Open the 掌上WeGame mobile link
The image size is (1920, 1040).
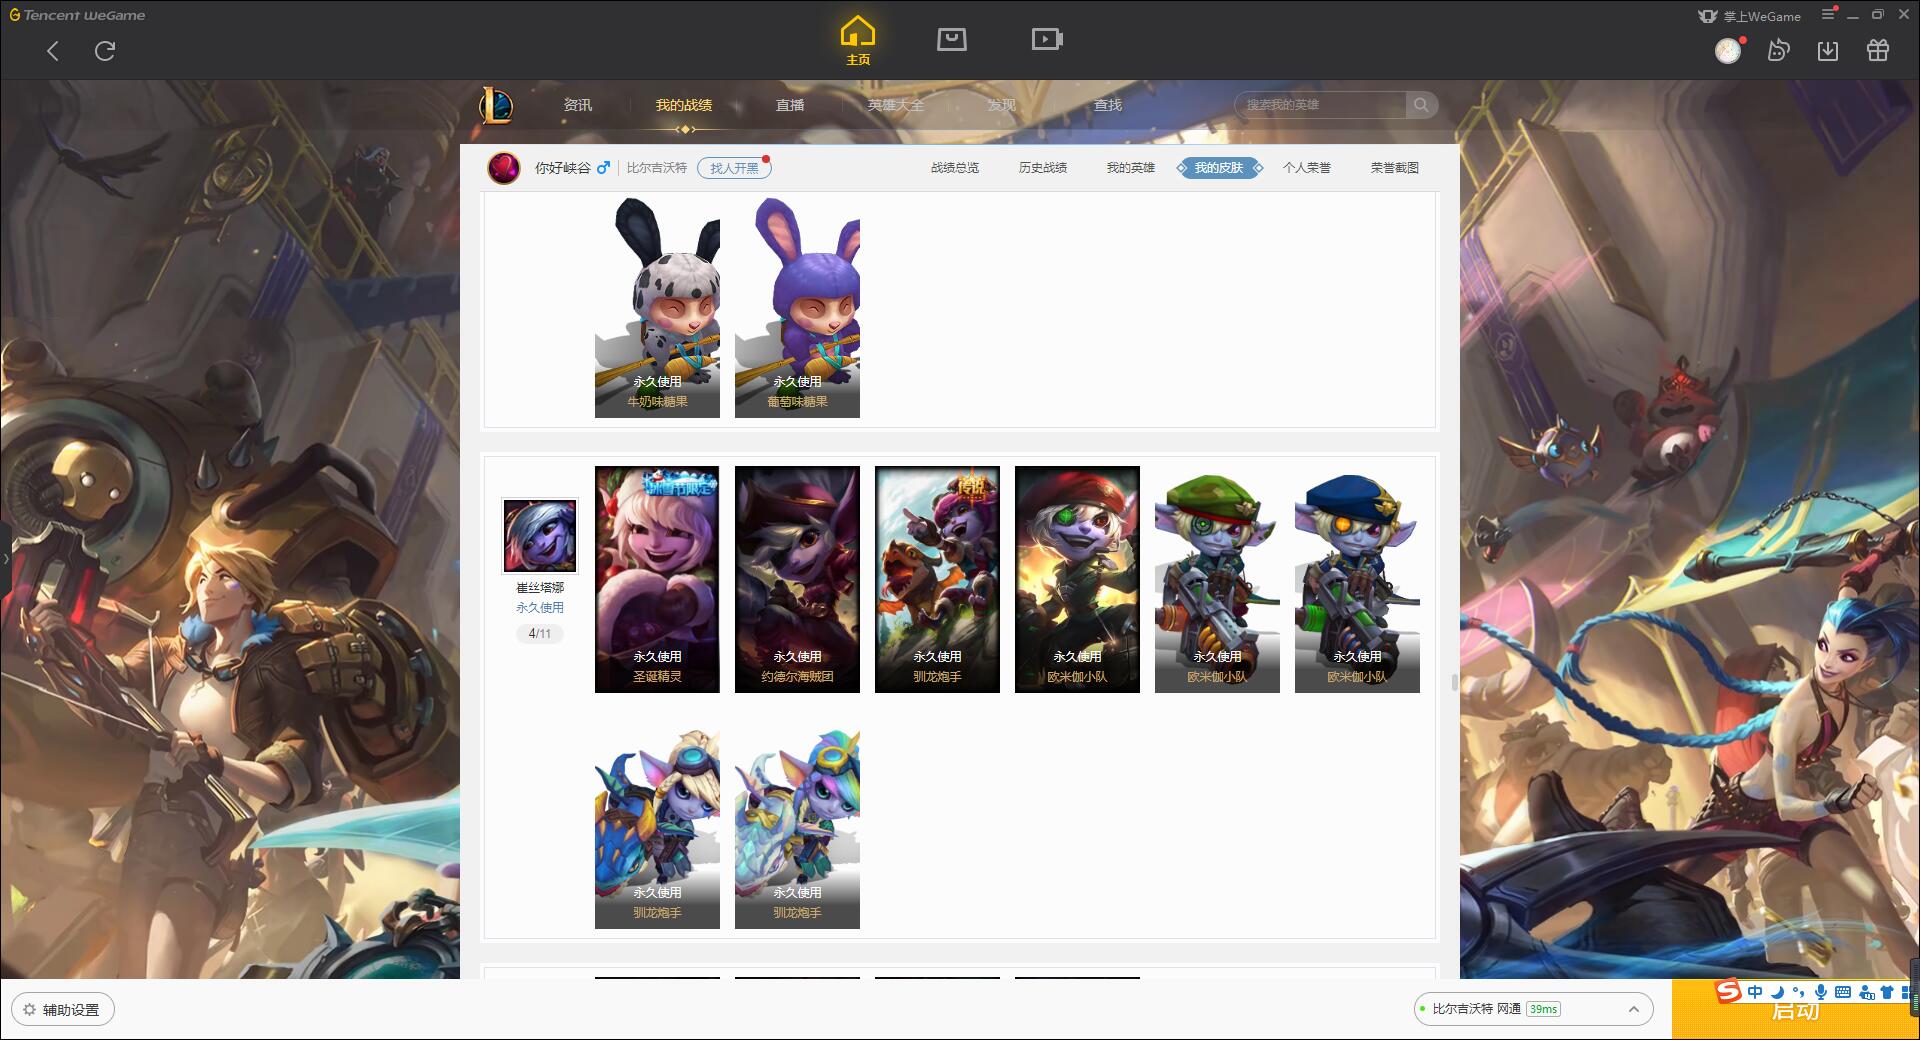(x=1749, y=16)
